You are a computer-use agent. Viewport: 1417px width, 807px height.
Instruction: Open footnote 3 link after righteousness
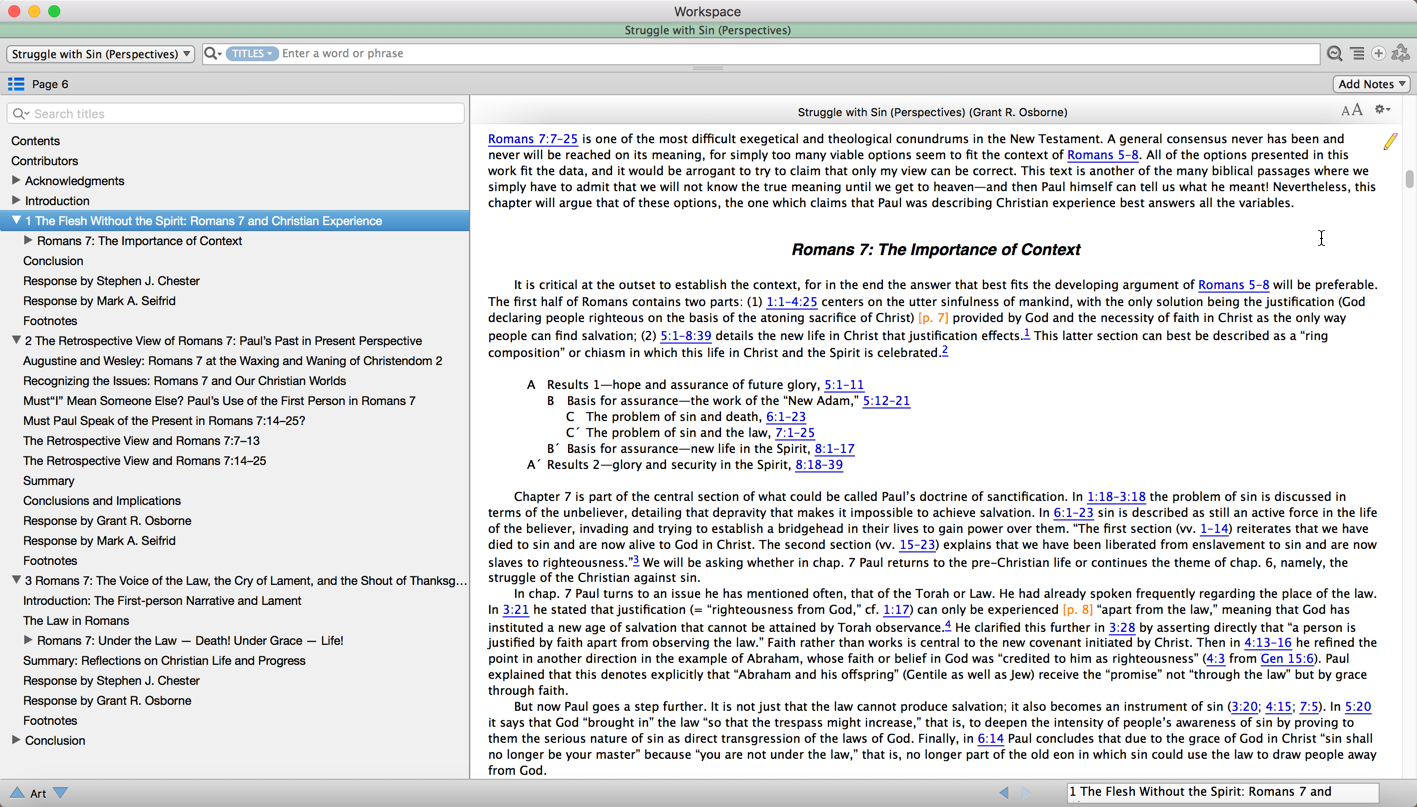(635, 560)
